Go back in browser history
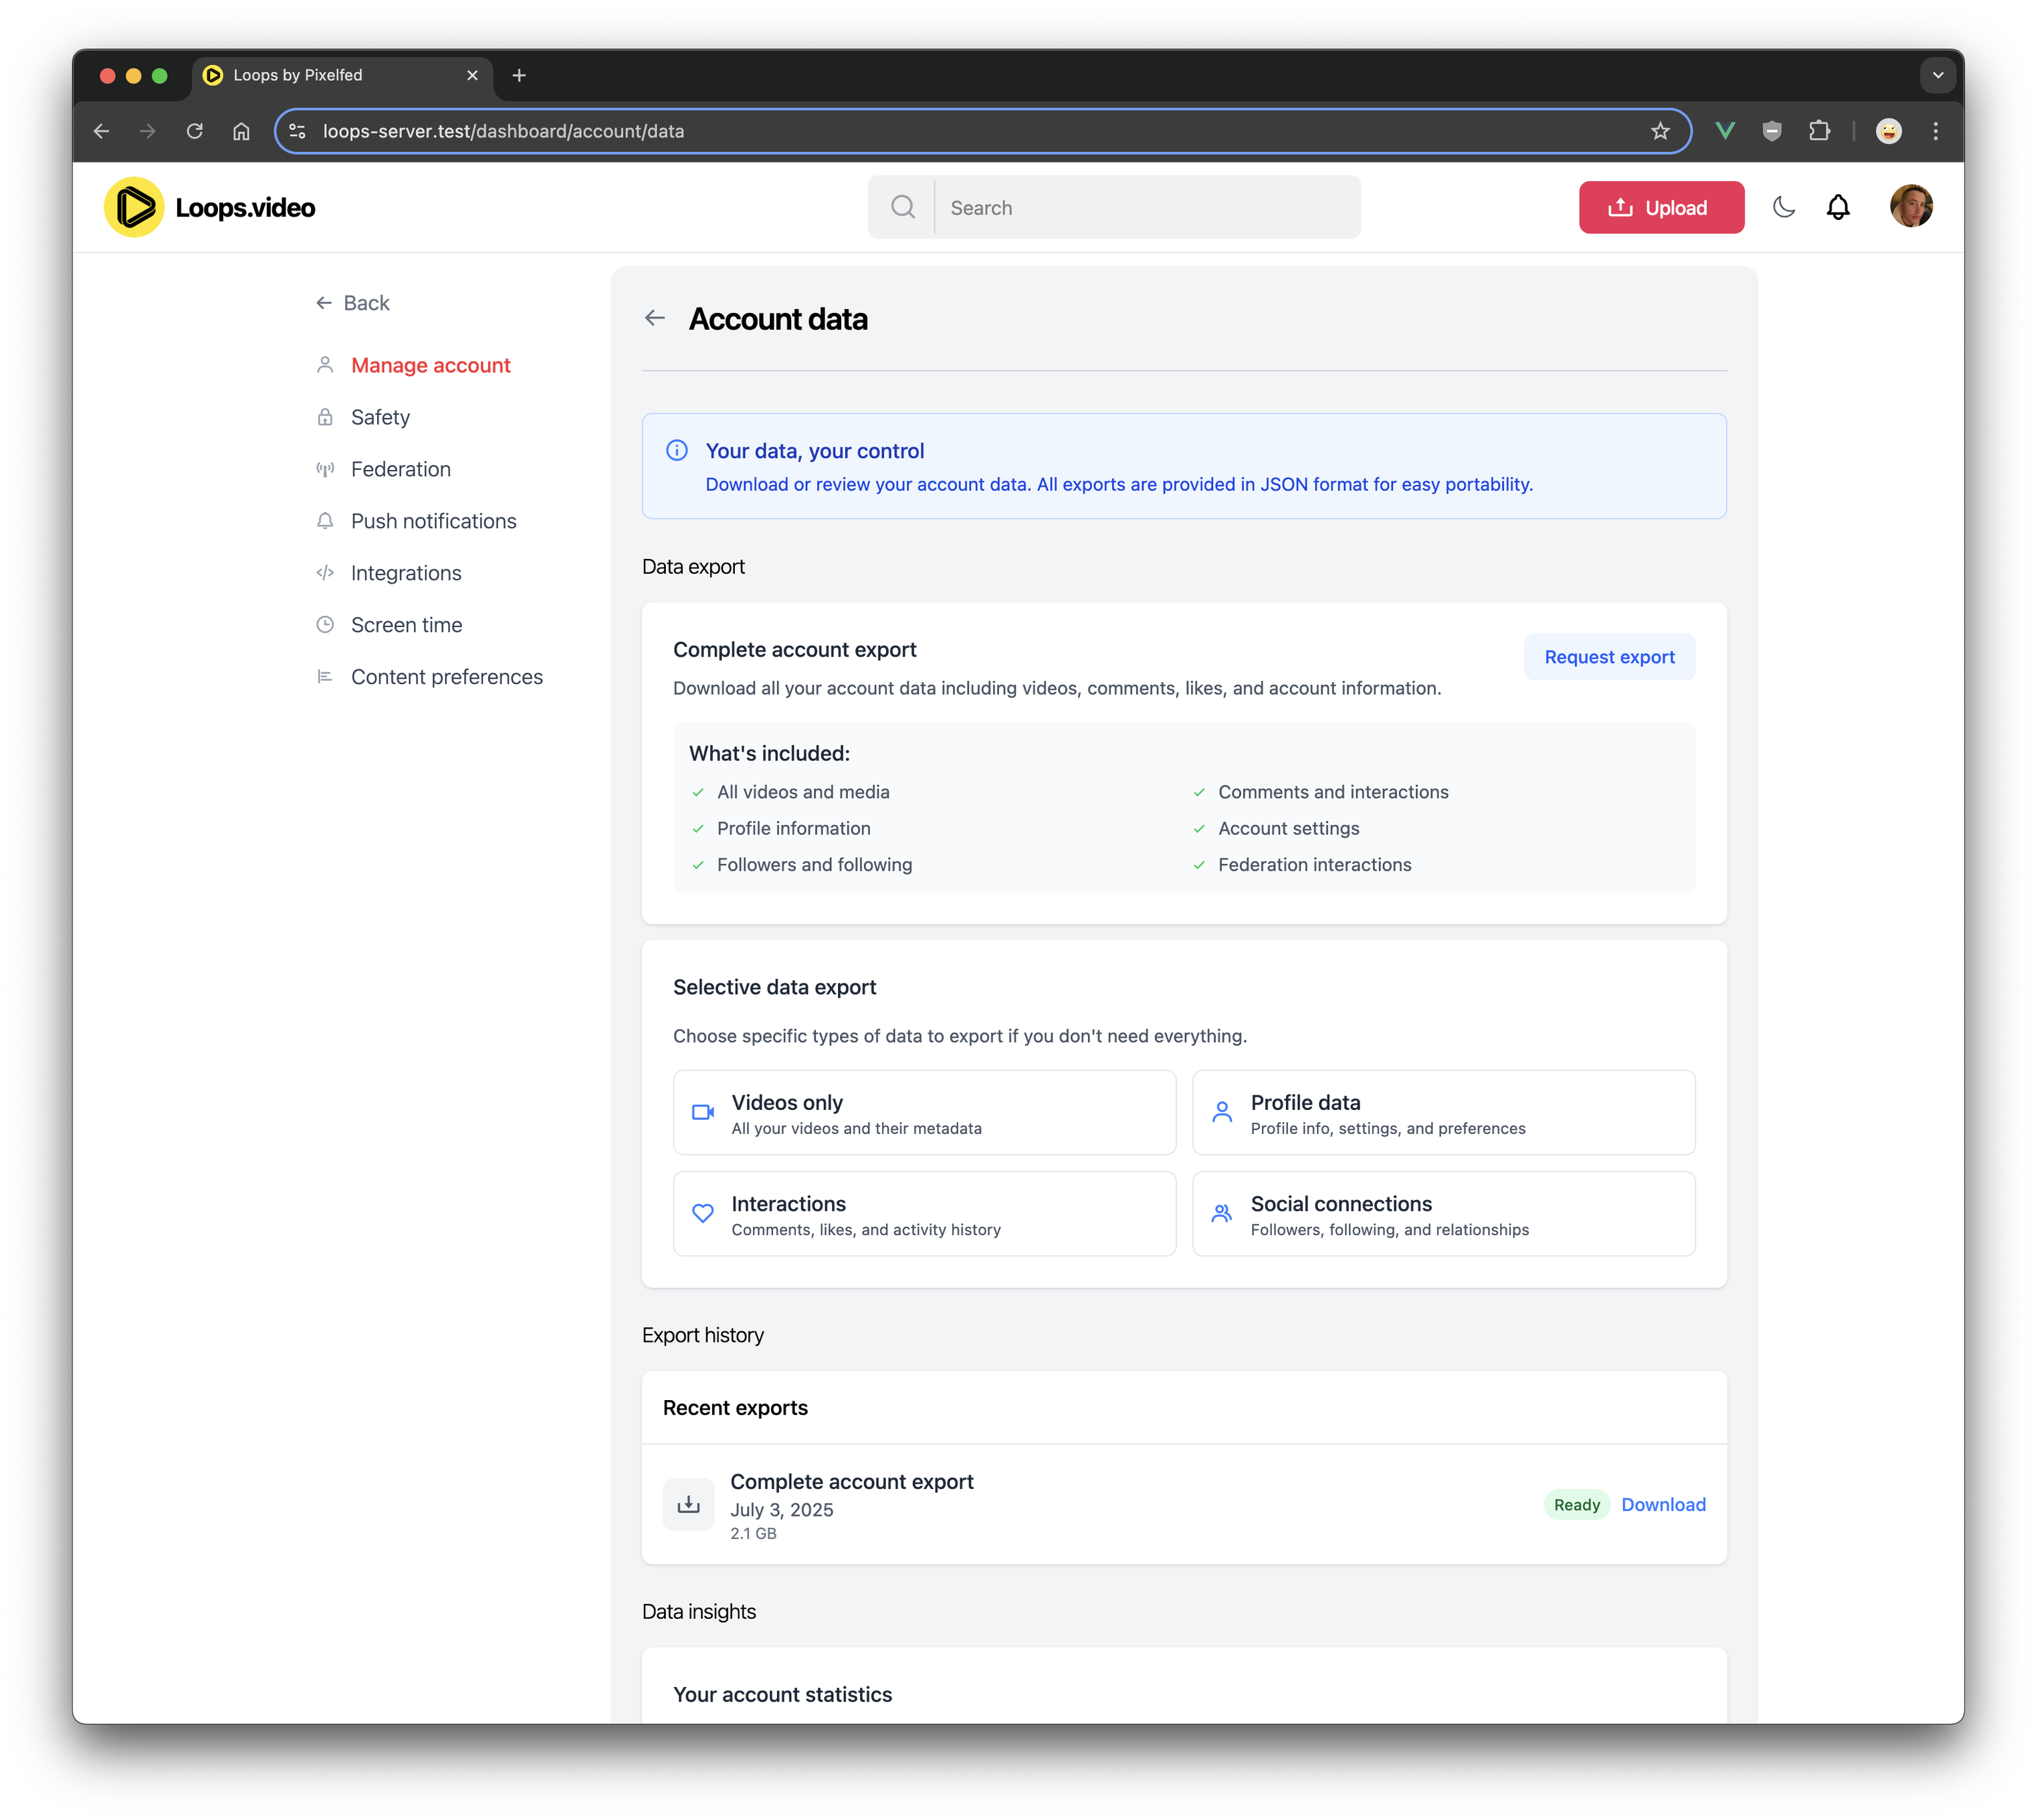2037x1820 pixels. point(102,131)
